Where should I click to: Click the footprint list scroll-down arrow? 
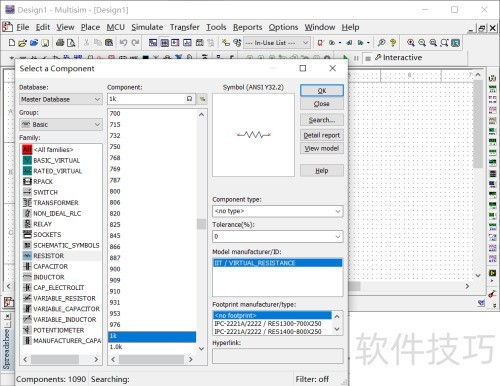337,329
